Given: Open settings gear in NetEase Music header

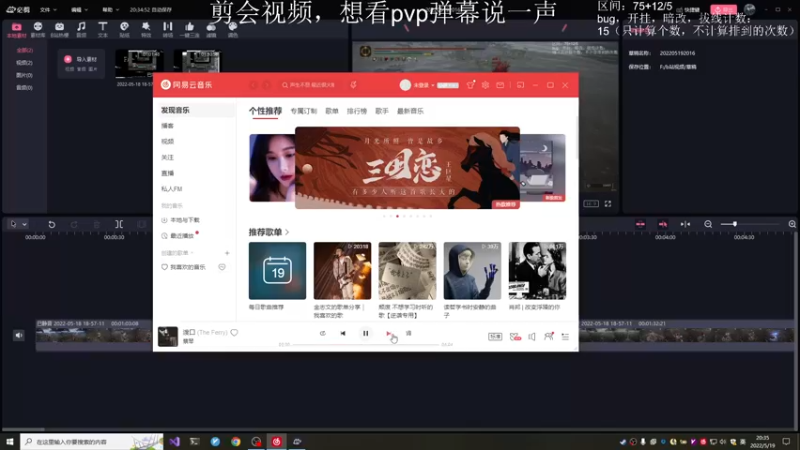Looking at the screenshot, I should click(x=485, y=85).
